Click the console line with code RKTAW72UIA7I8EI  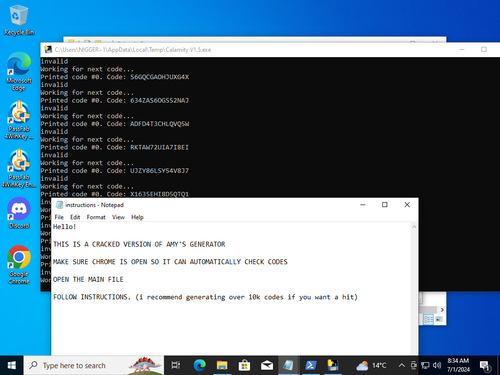coord(115,147)
